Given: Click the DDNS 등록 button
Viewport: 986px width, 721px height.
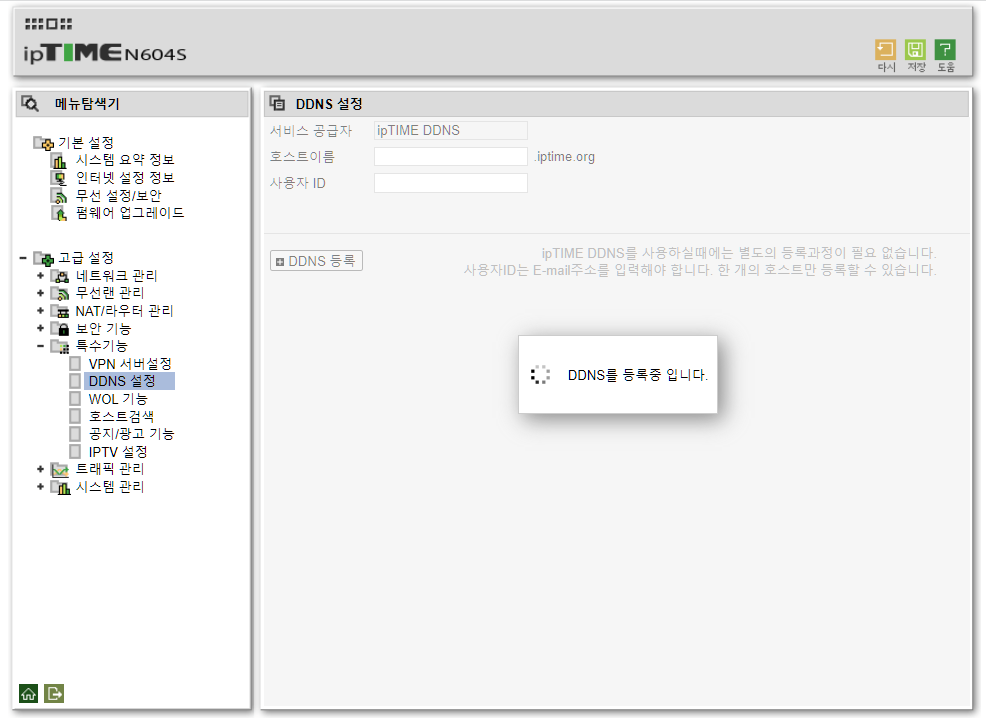Looking at the screenshot, I should pyautogui.click(x=316, y=261).
